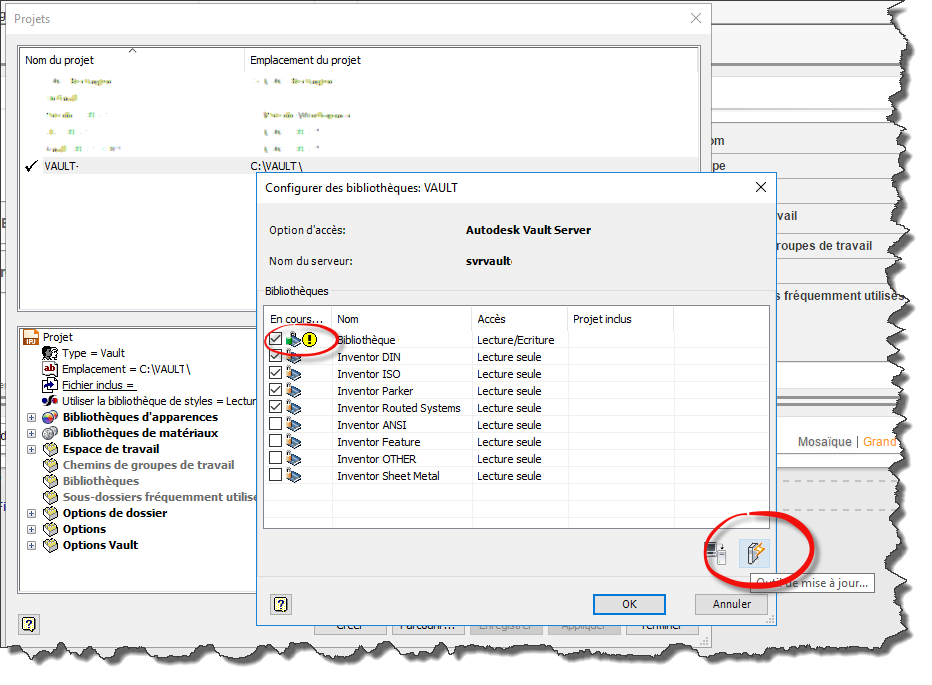Check the Inventor Feature library box

[275, 442]
